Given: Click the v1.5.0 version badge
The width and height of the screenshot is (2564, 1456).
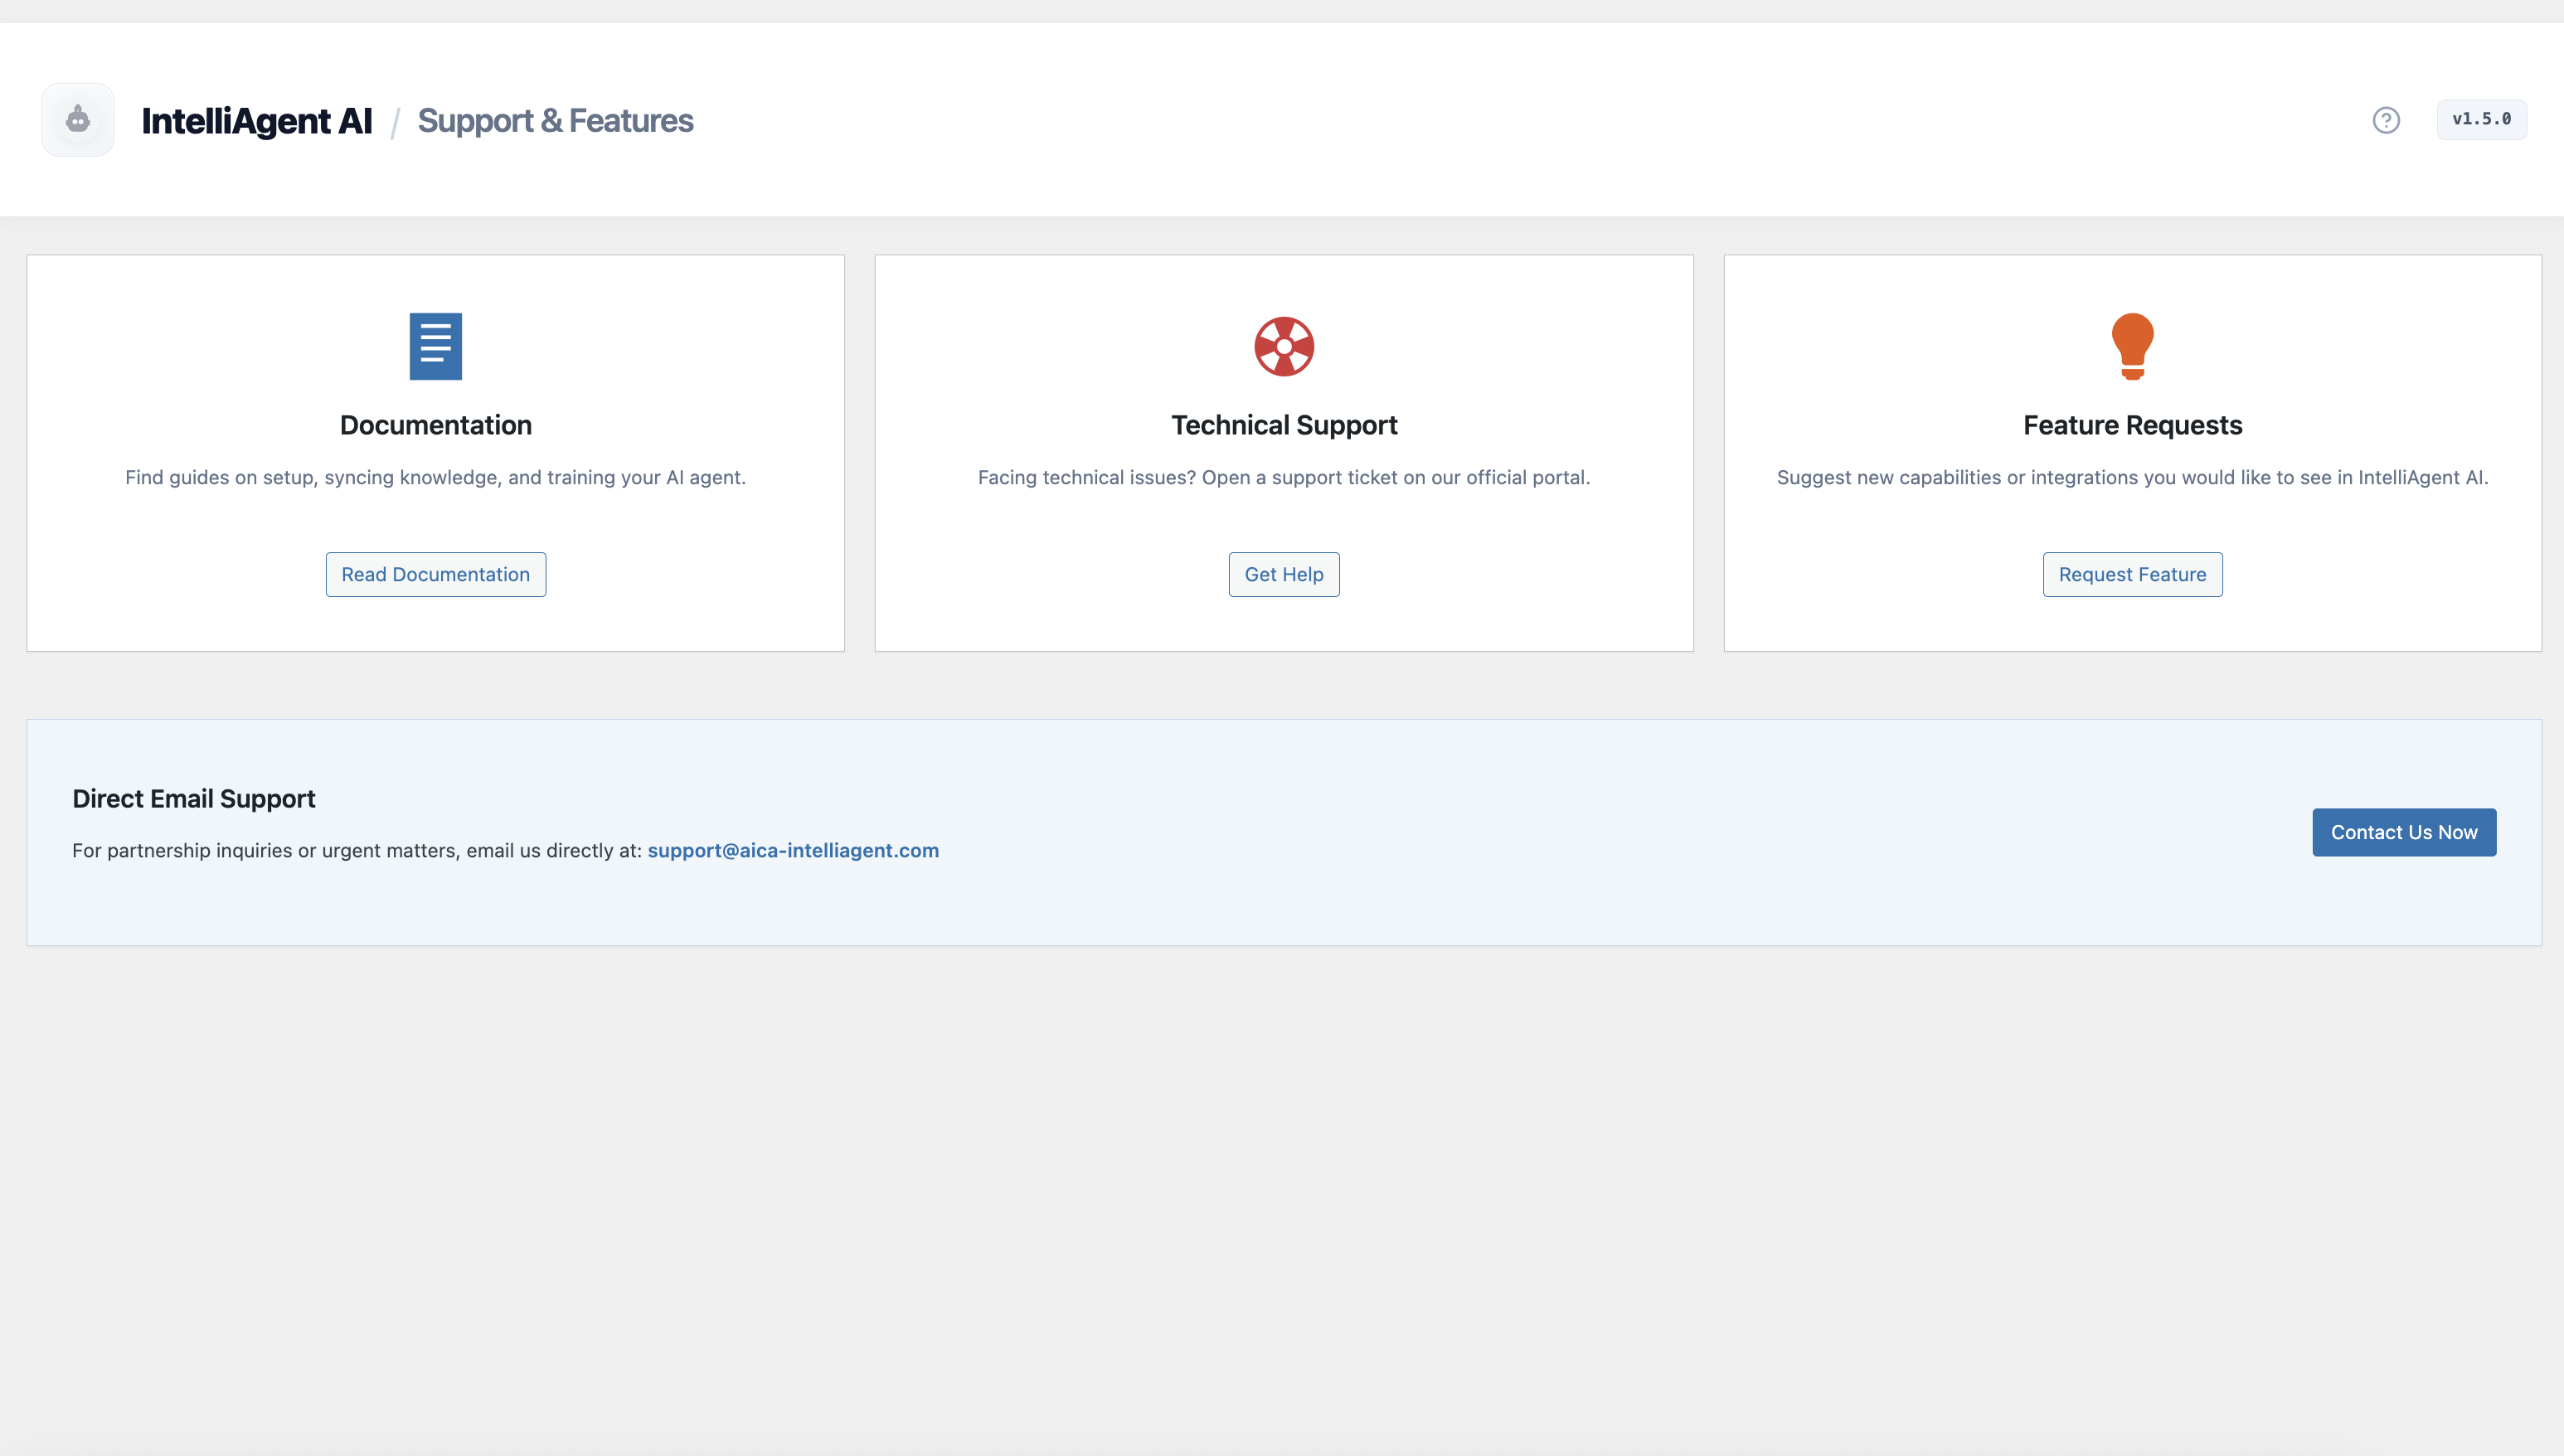Looking at the screenshot, I should click(2481, 119).
